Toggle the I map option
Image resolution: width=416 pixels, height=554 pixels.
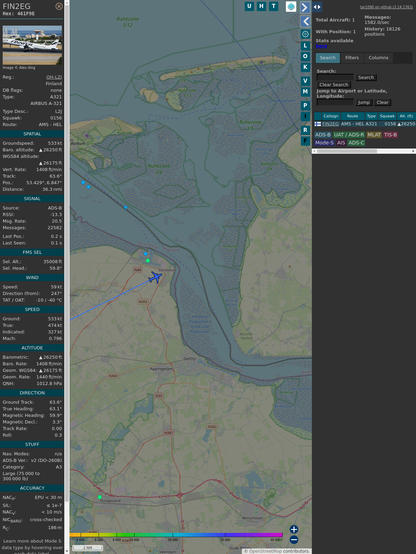click(305, 116)
